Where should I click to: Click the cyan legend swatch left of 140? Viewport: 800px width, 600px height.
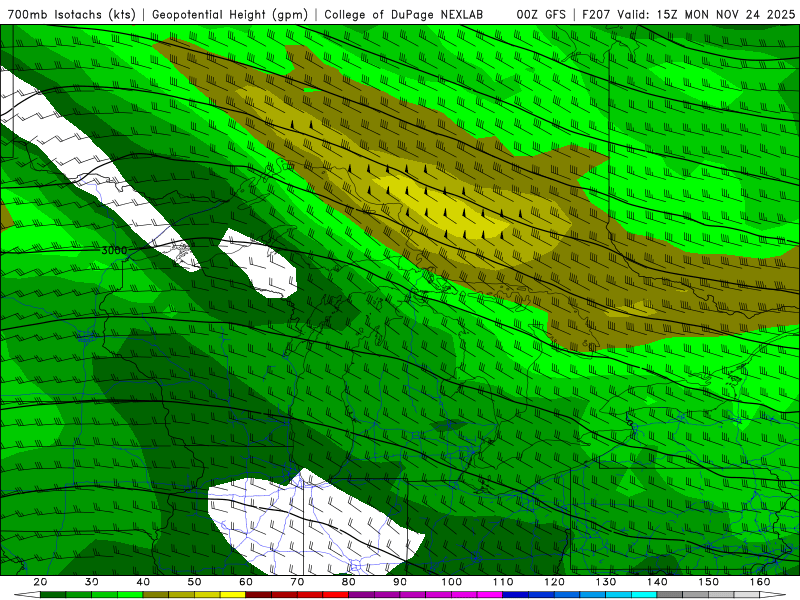coord(644,595)
